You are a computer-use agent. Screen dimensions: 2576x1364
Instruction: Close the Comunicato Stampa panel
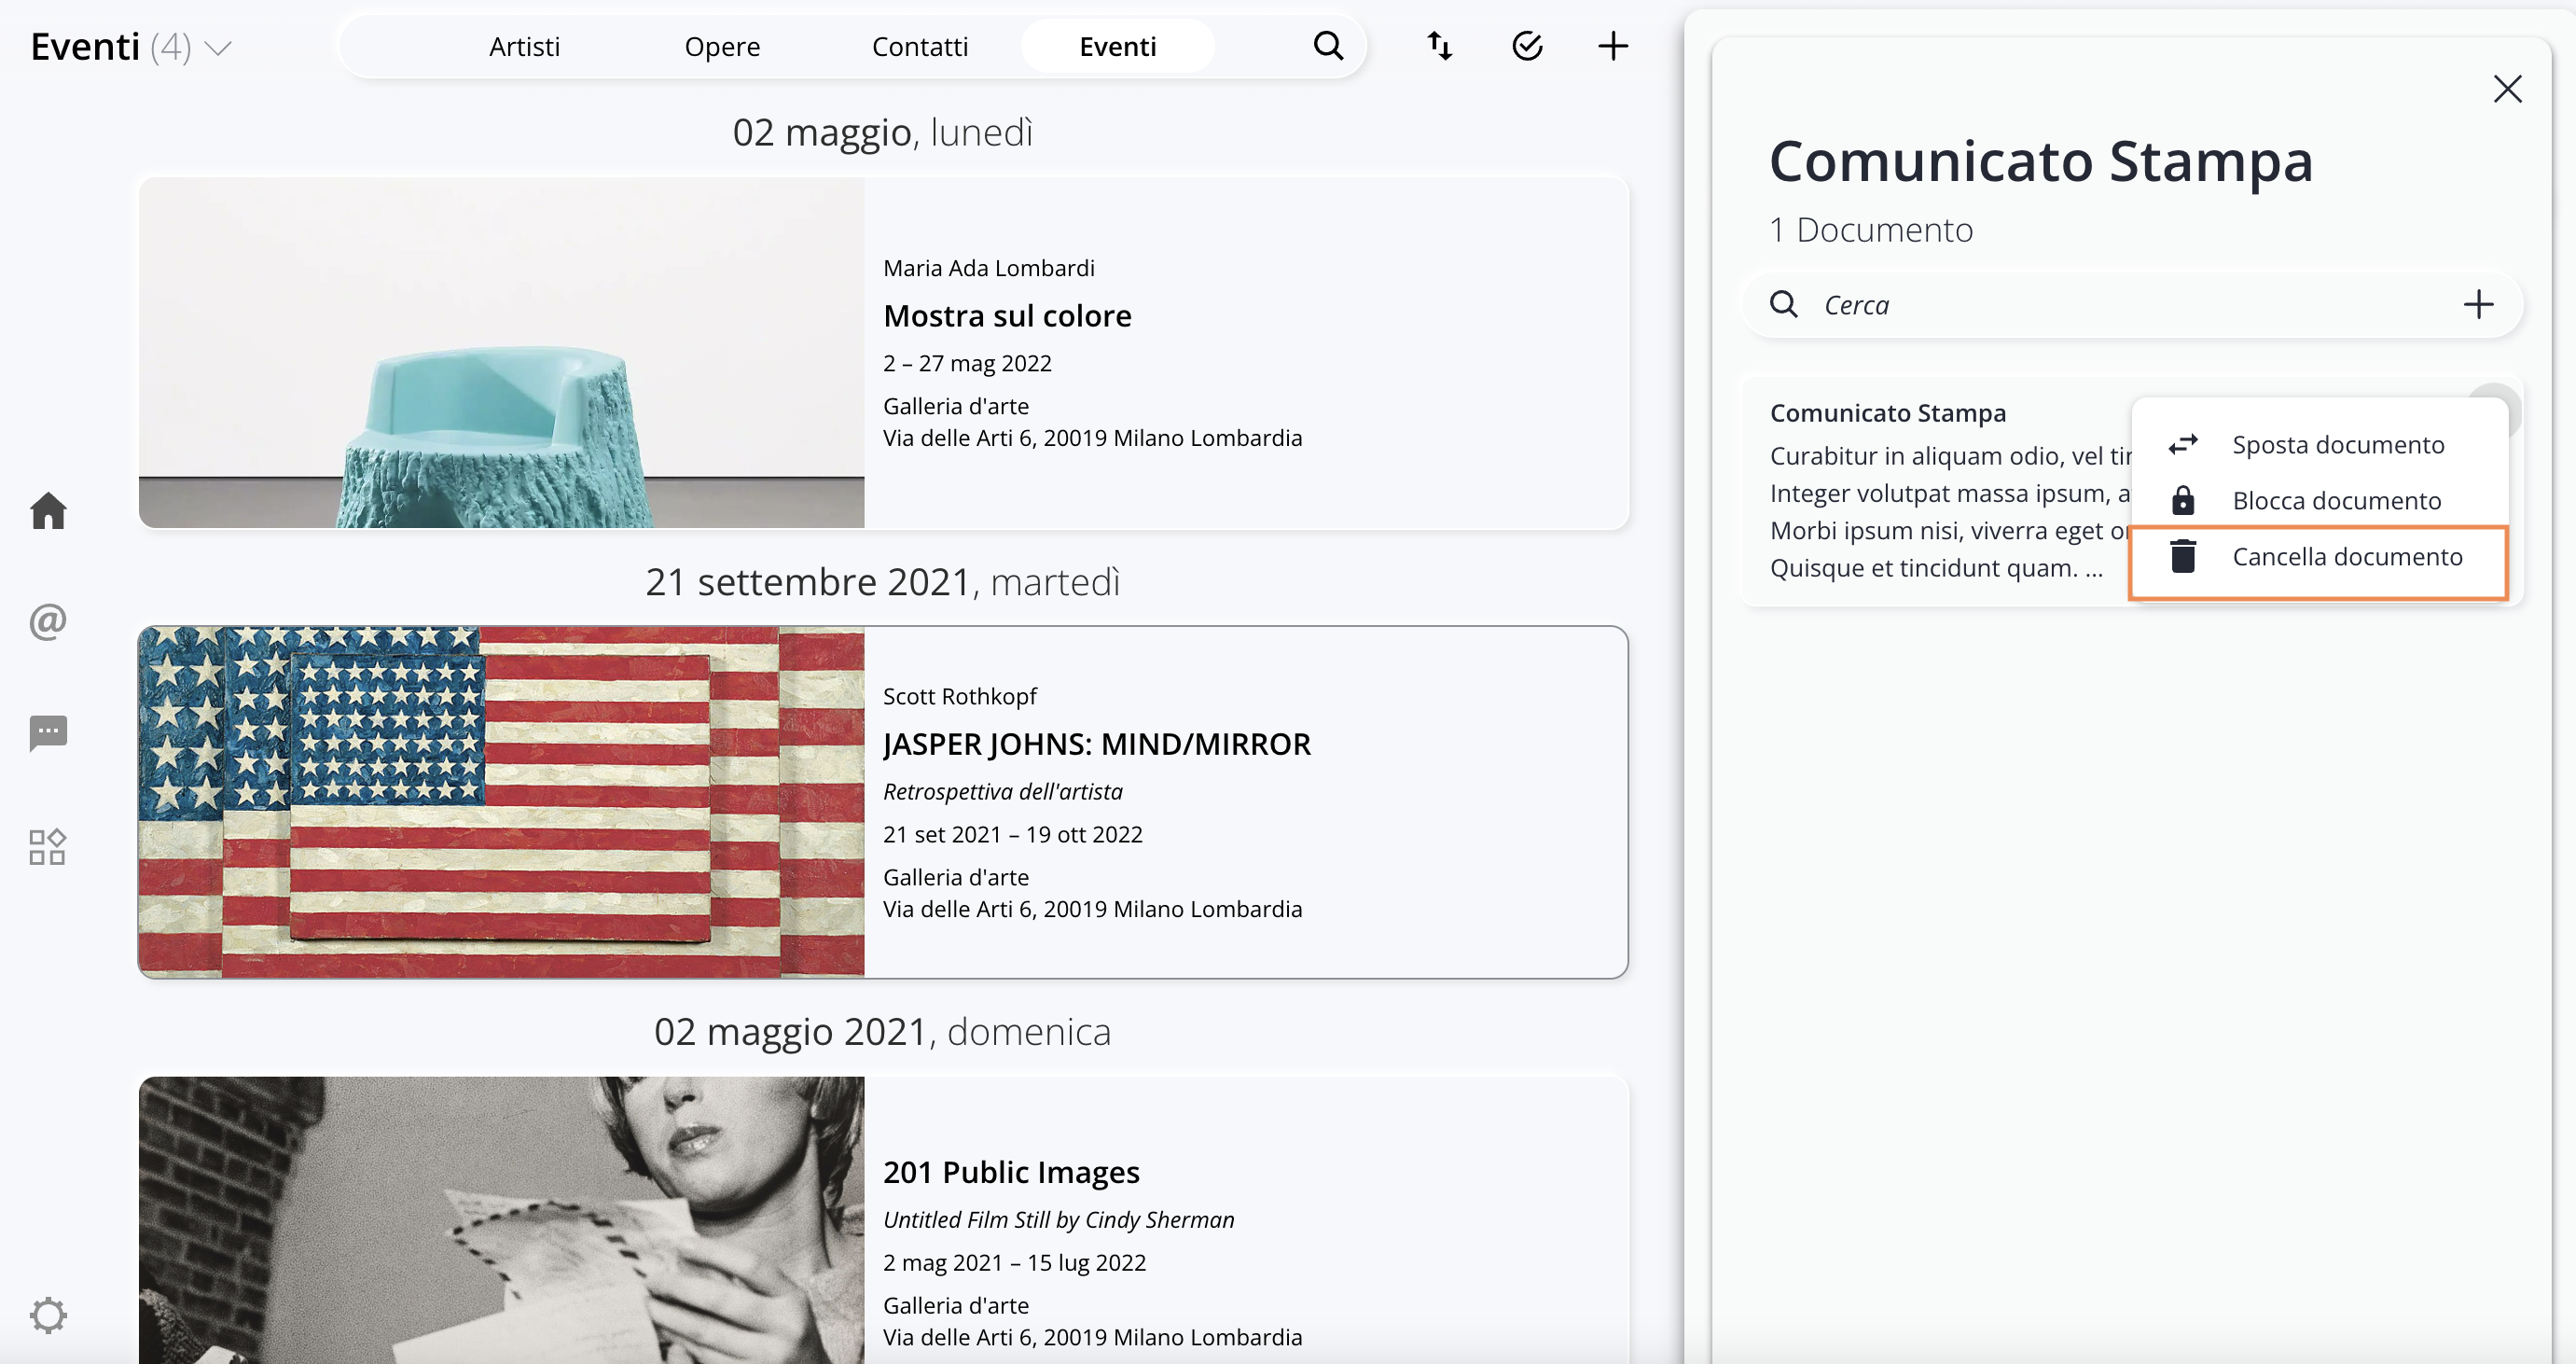click(2507, 89)
